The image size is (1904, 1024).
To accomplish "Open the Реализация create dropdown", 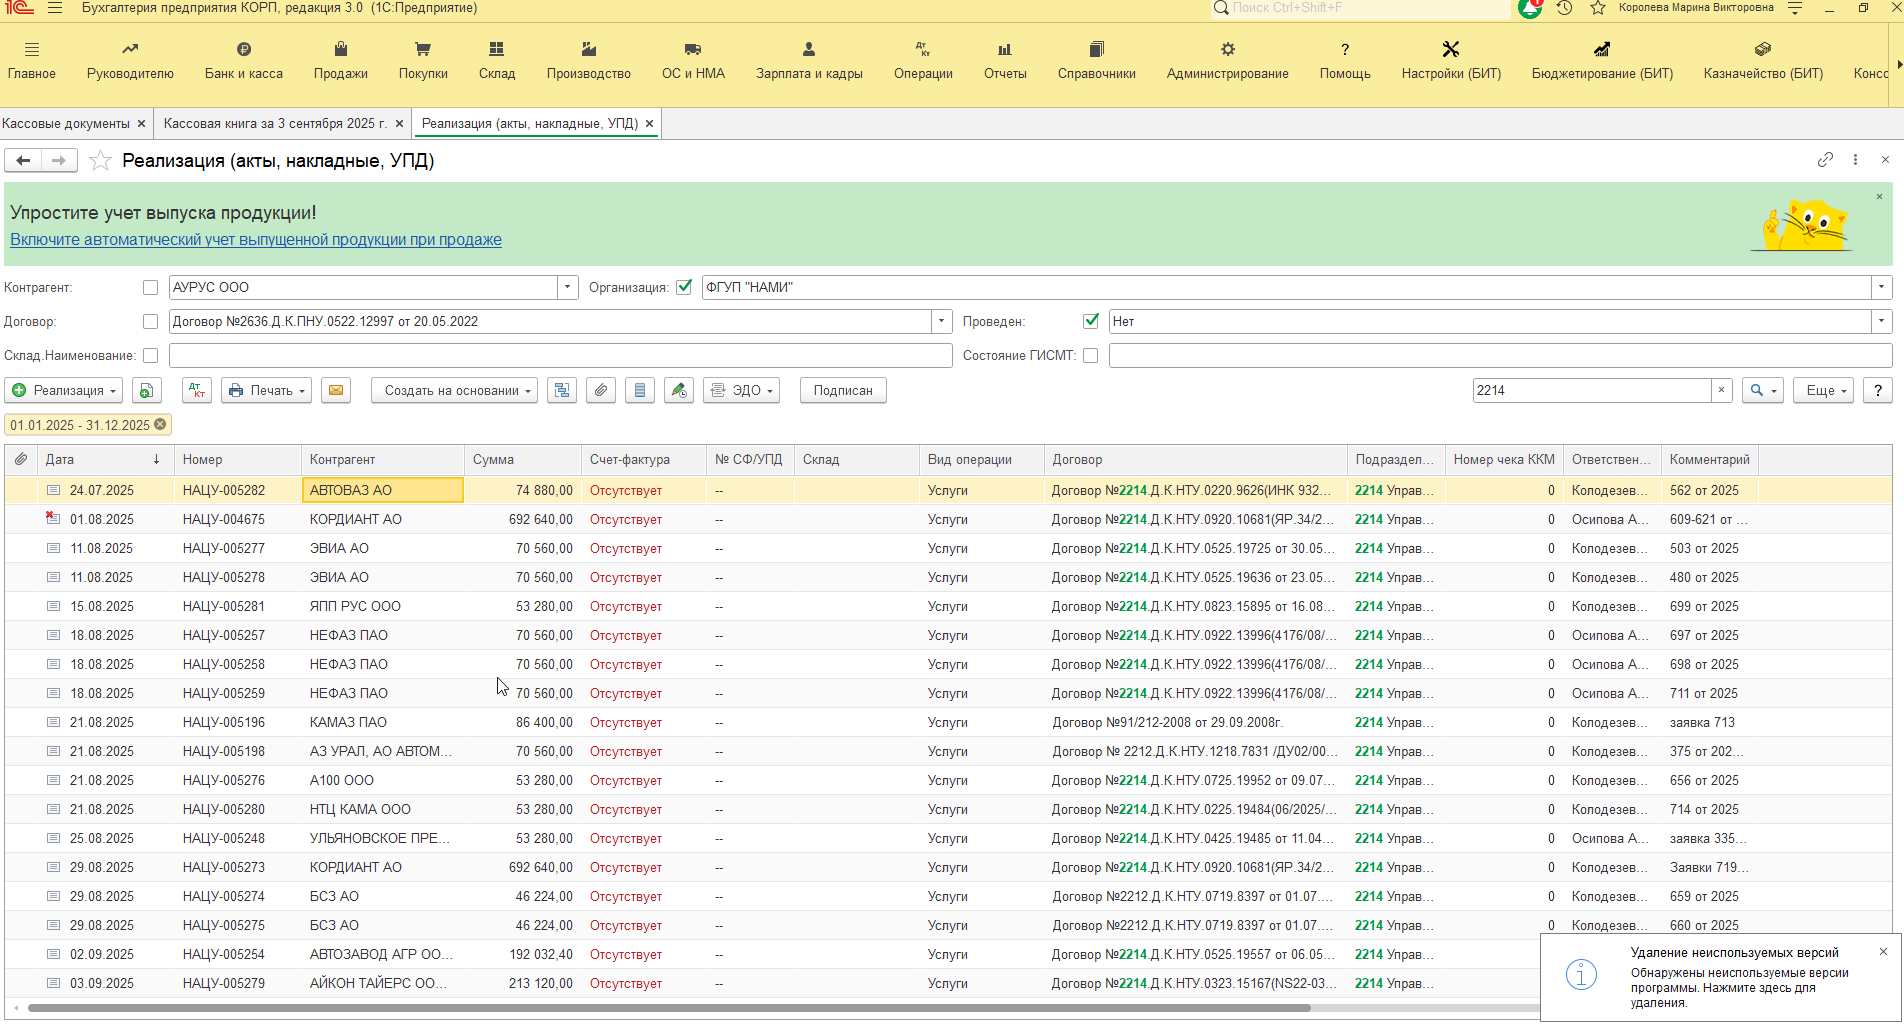I will click(64, 391).
